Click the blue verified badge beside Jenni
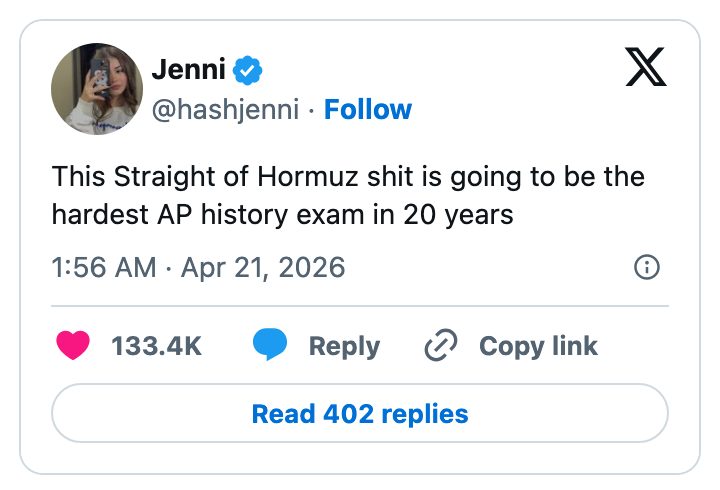The height and width of the screenshot is (490, 720). (x=247, y=70)
